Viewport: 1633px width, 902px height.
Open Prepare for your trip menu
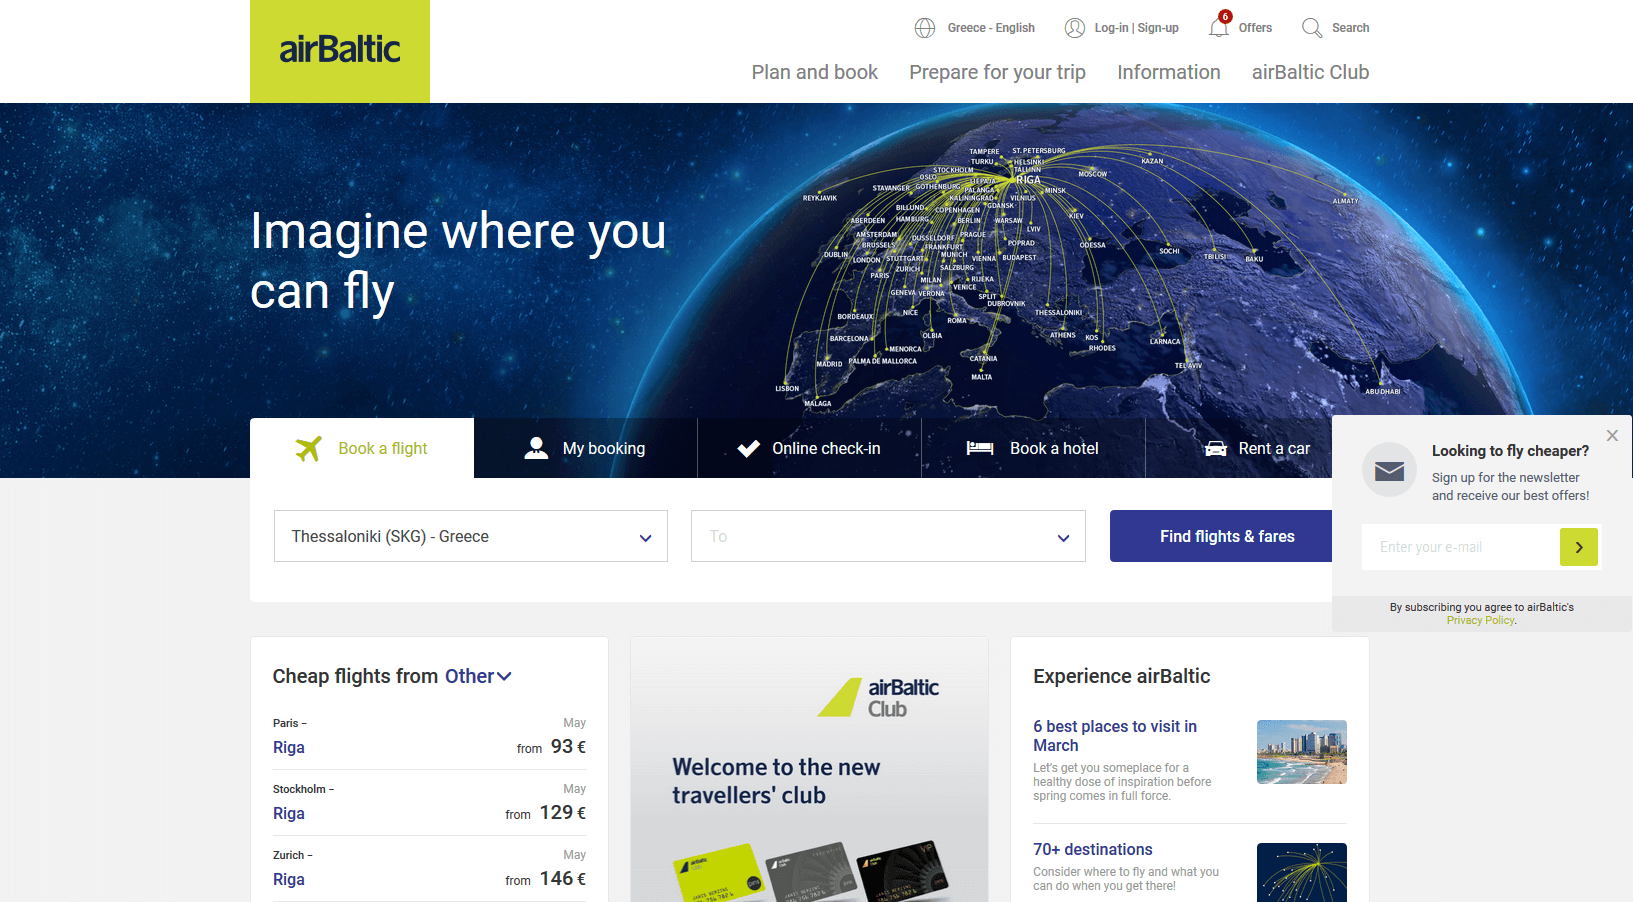point(997,72)
